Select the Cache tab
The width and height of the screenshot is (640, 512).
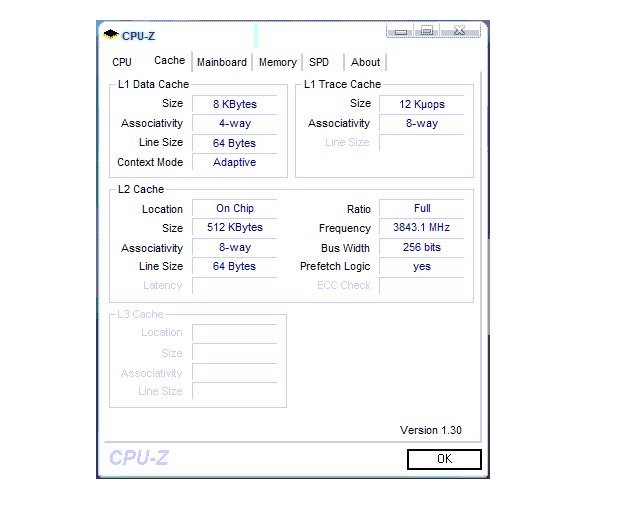click(169, 60)
